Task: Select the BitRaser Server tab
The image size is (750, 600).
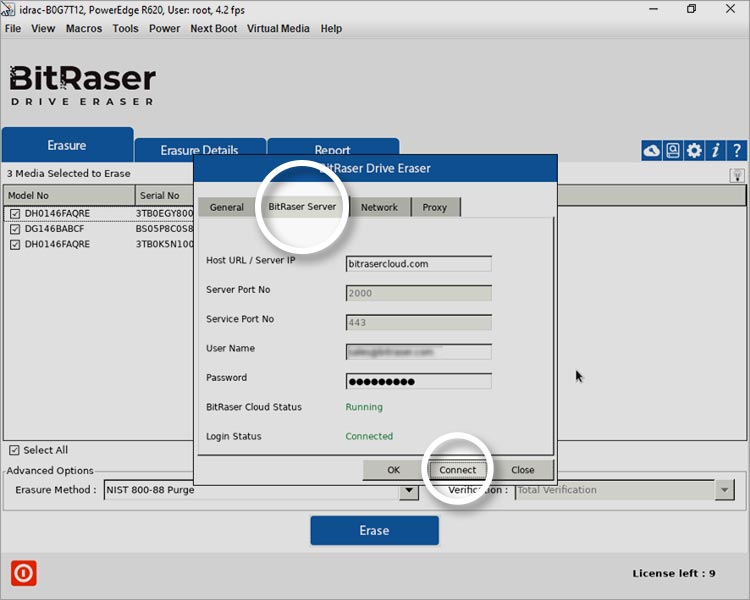Action: (302, 207)
